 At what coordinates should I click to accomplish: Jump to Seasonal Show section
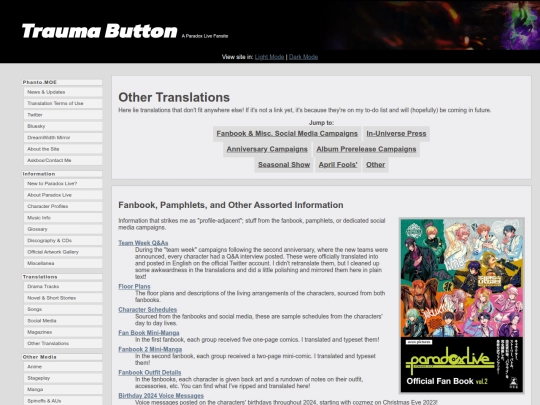[284, 165]
